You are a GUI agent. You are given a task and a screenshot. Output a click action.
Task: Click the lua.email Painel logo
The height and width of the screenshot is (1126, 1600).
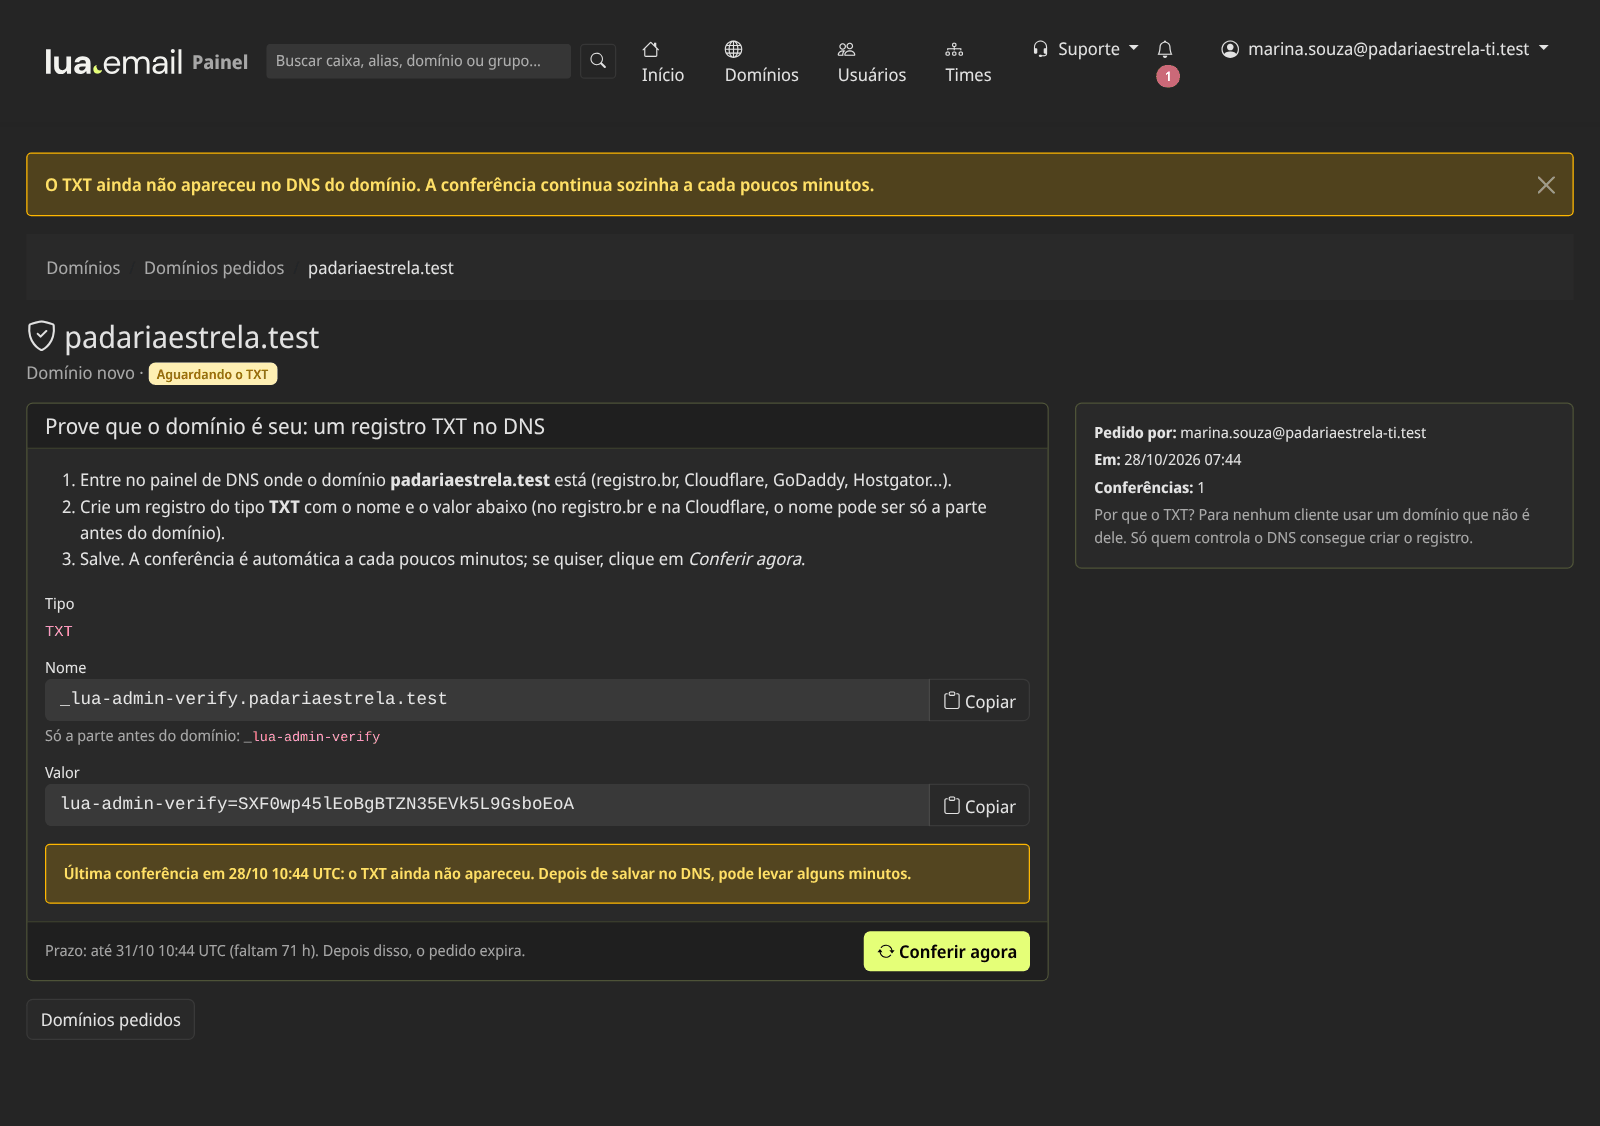coord(146,62)
